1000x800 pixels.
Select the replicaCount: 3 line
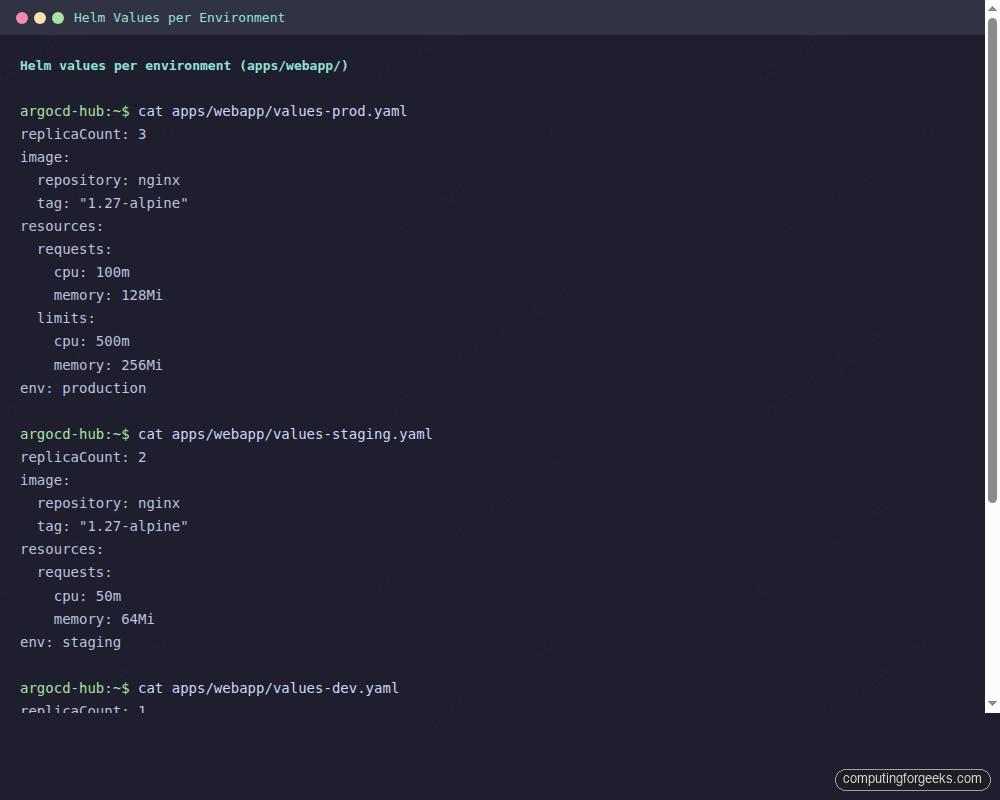tap(82, 134)
